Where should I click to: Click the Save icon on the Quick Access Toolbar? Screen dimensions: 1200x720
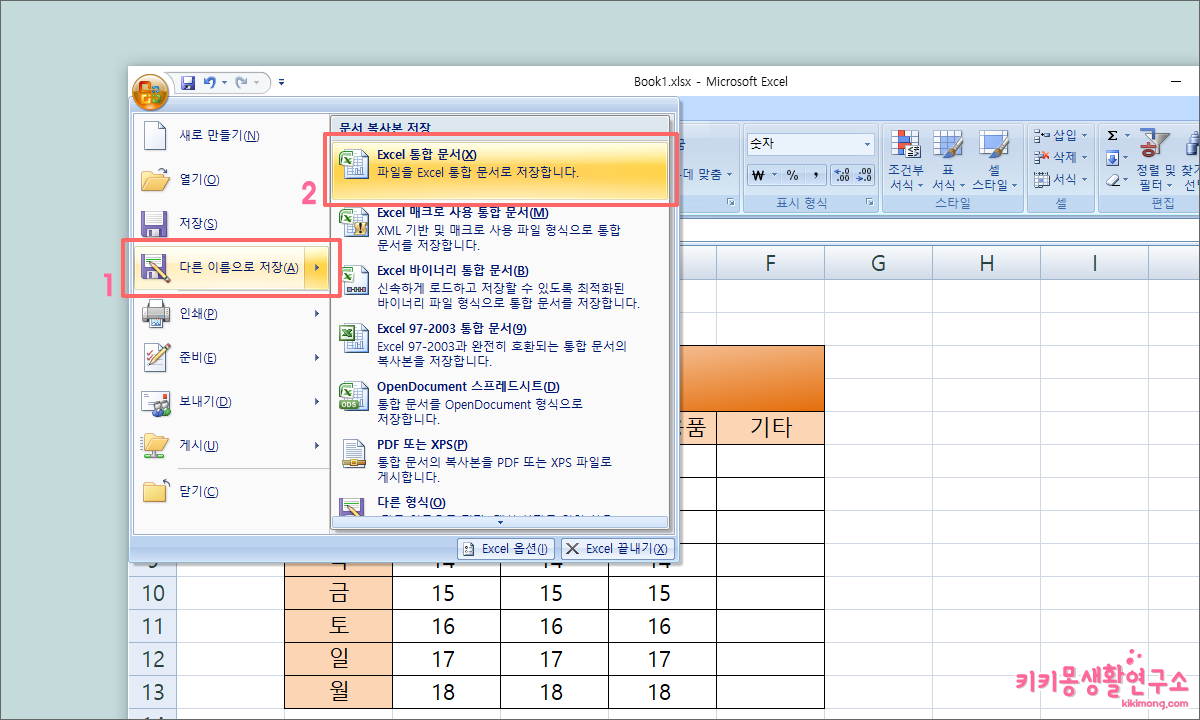pos(188,83)
